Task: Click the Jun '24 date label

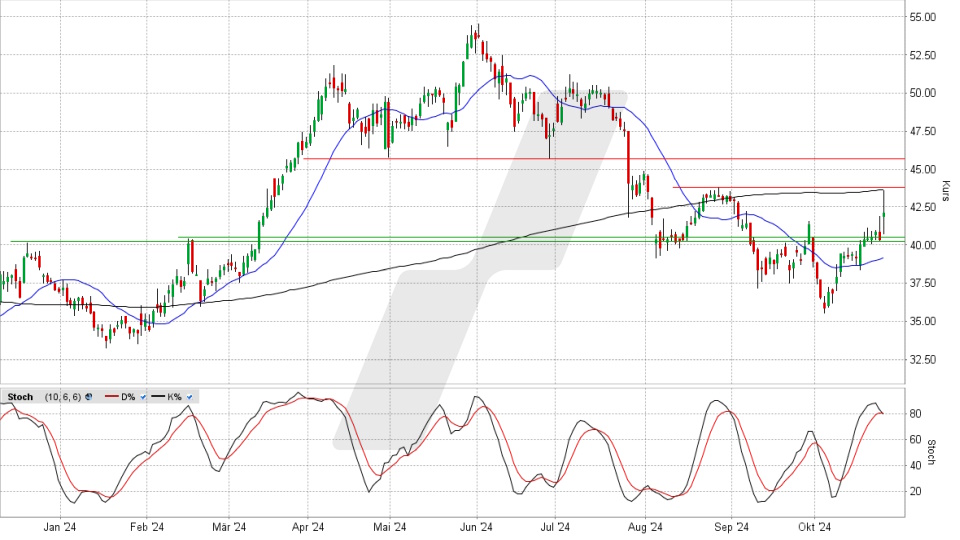Action: coord(476,527)
